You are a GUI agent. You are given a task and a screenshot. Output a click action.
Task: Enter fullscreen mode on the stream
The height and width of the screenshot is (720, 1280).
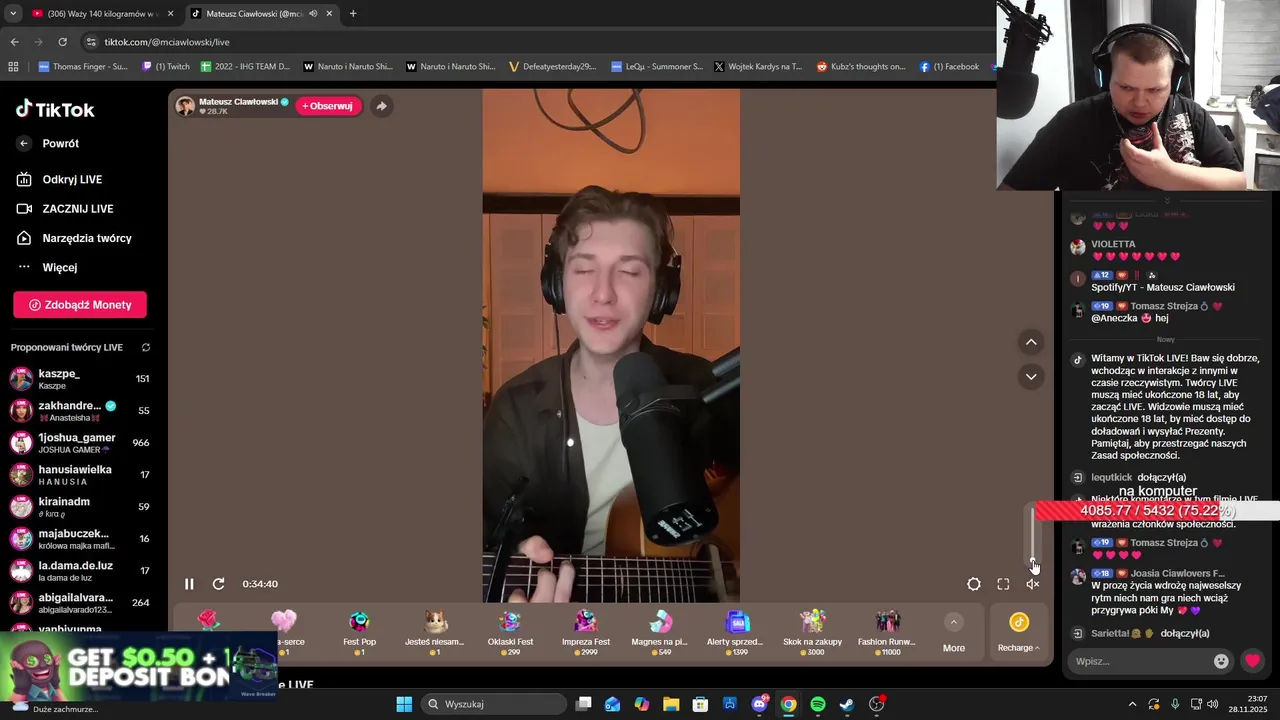tap(1003, 584)
